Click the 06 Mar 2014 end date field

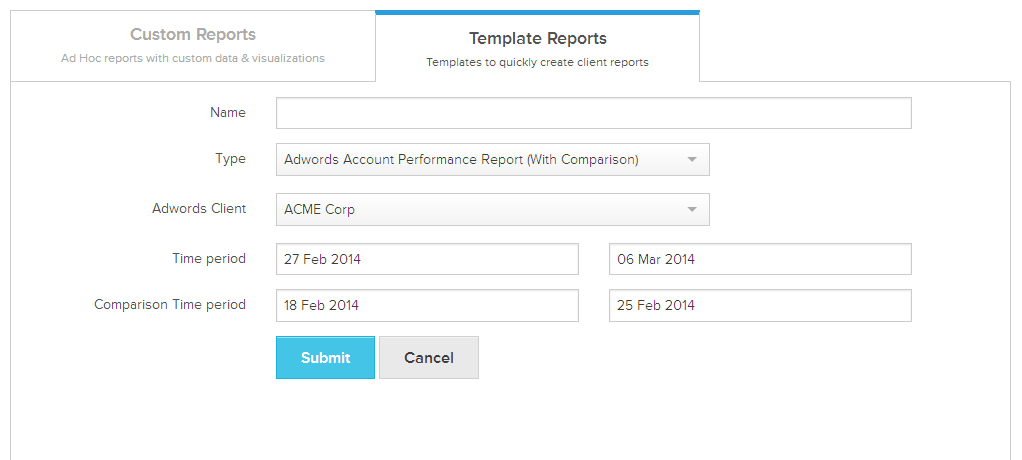click(759, 259)
